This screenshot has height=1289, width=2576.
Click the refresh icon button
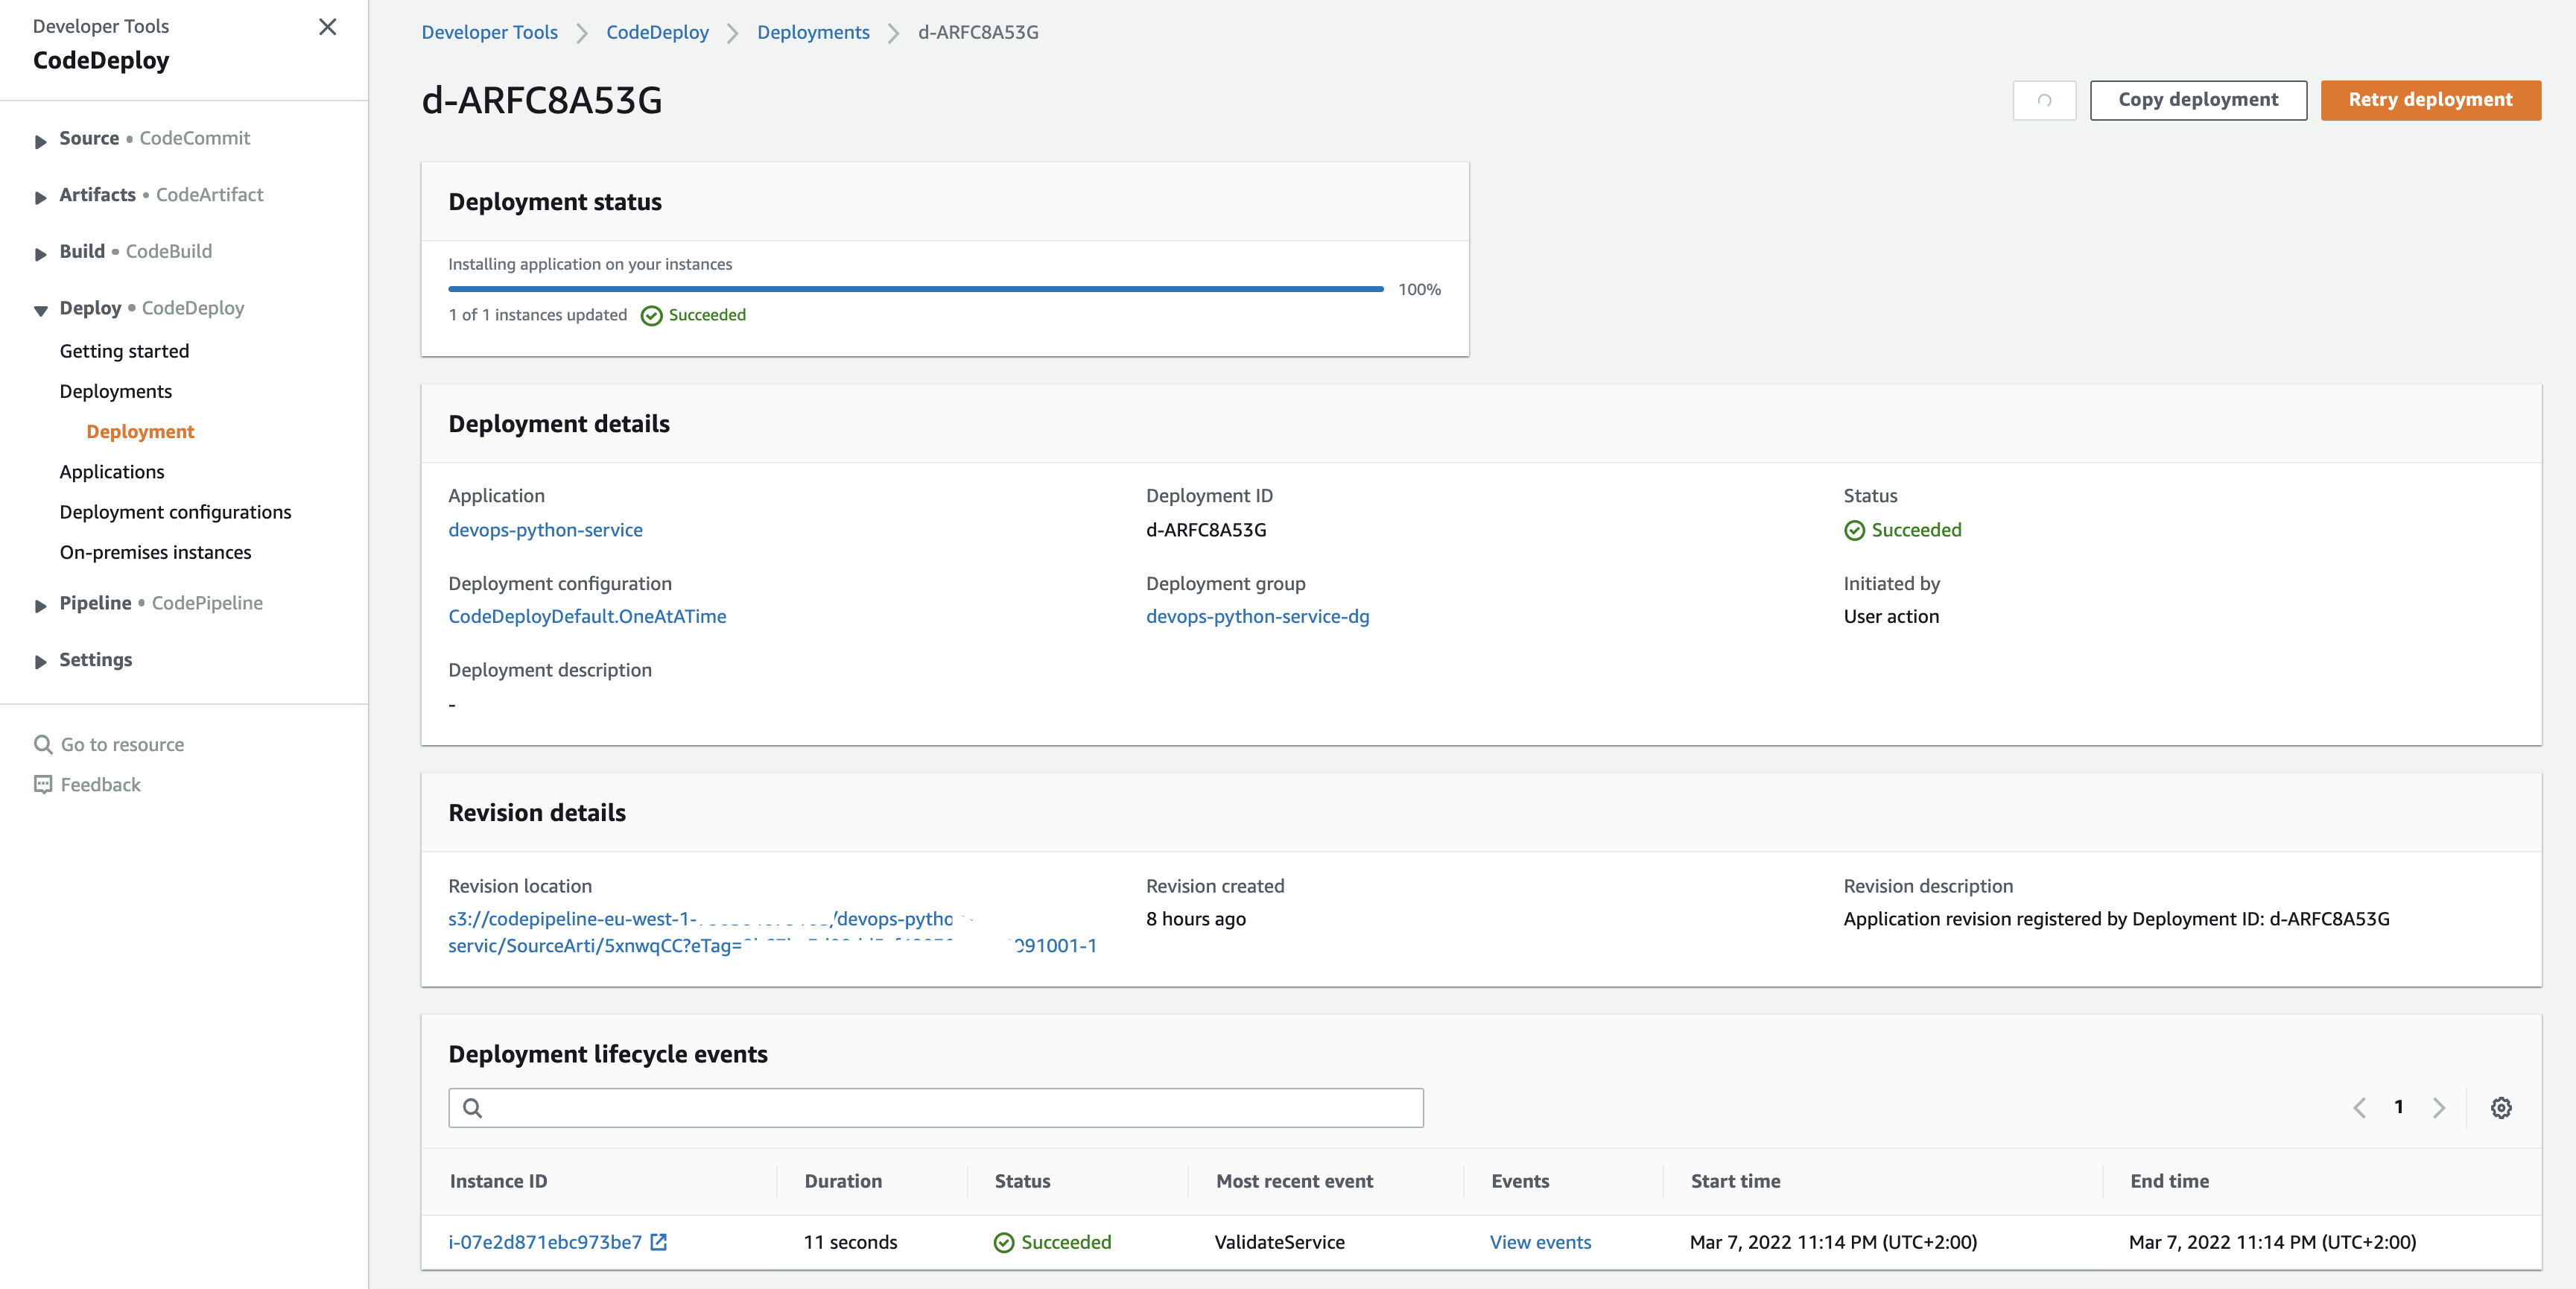2043,100
